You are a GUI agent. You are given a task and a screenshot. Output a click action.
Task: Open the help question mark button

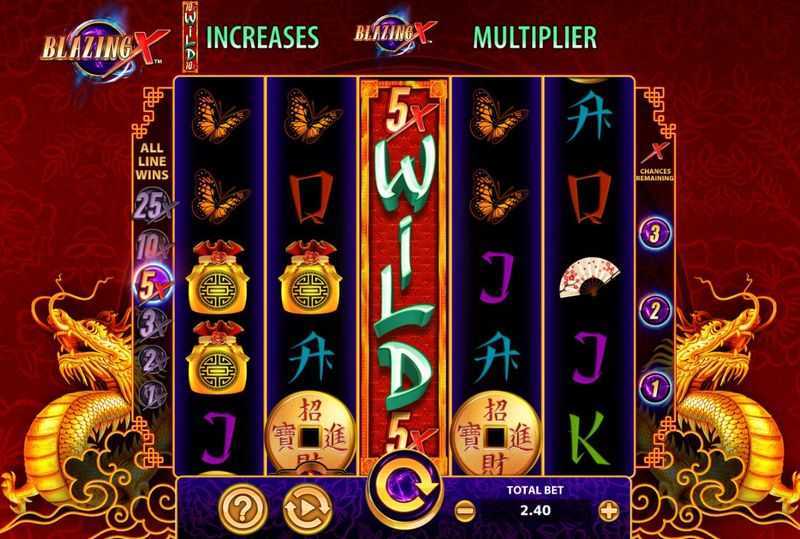point(243,508)
